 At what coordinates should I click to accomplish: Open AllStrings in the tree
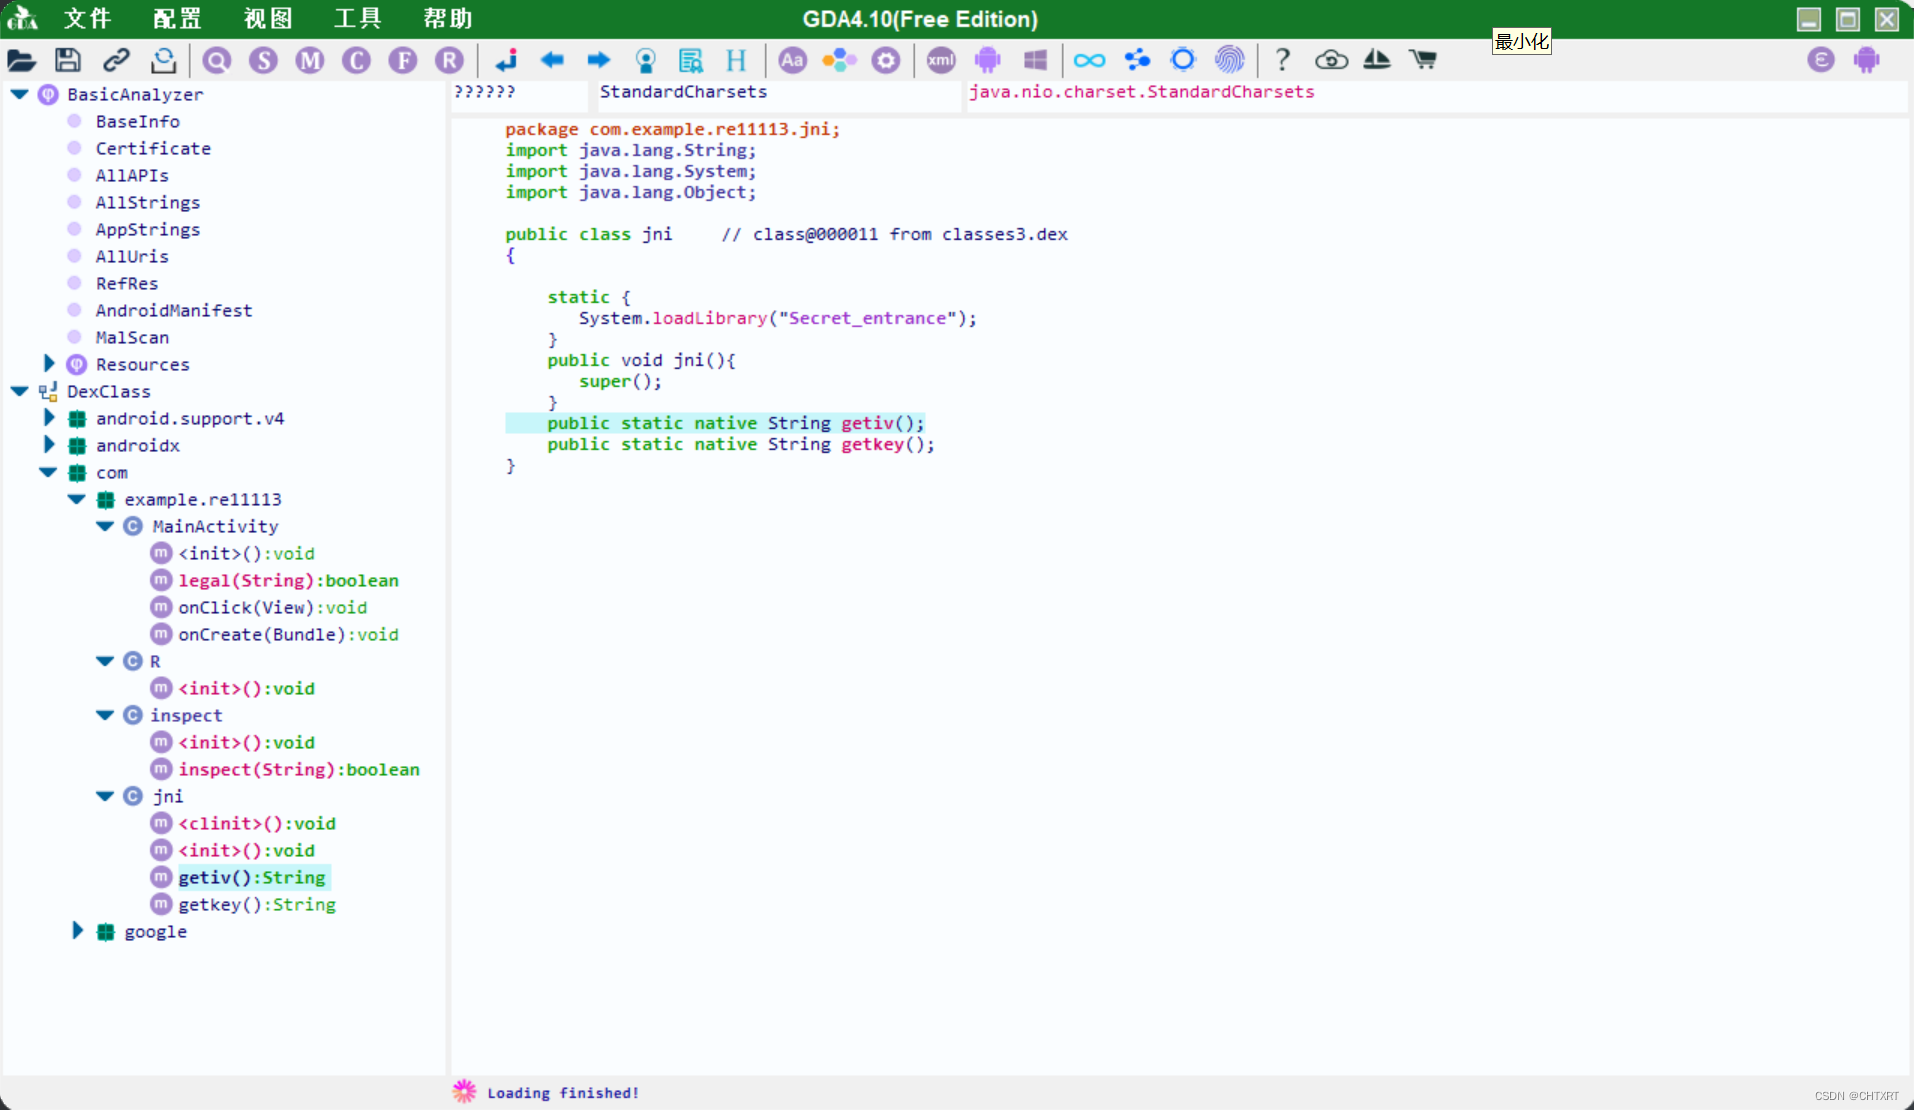[x=147, y=202]
